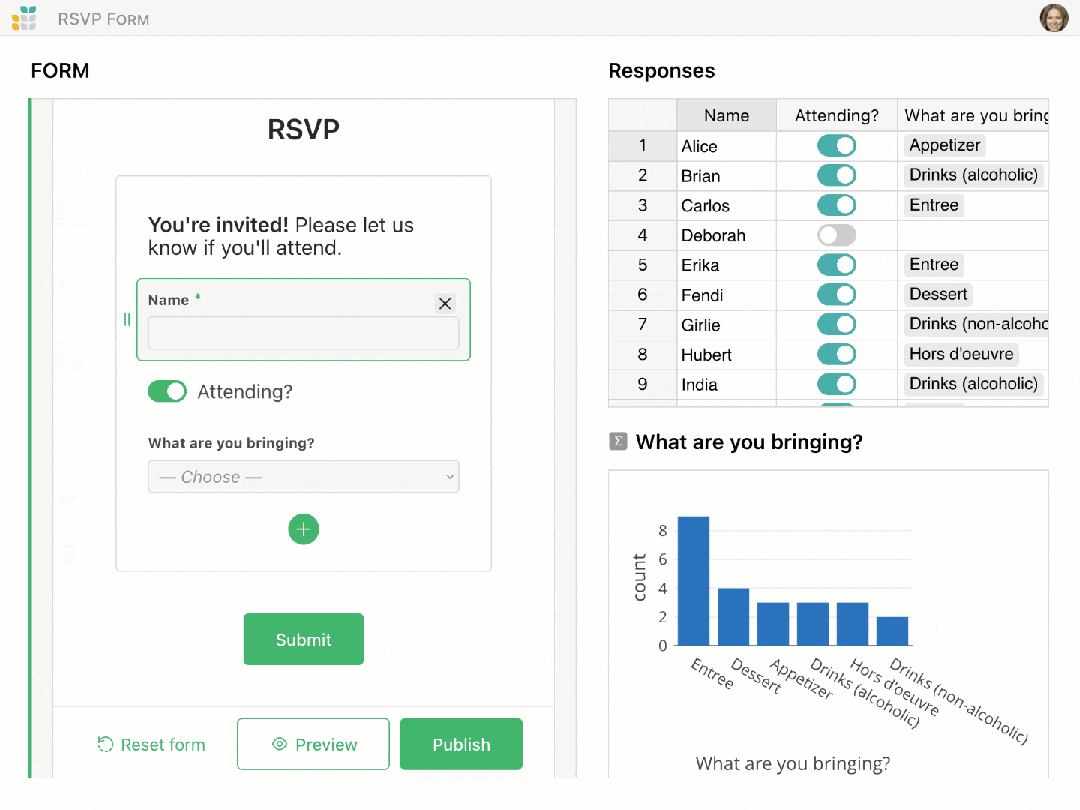
Task: Select the Attending? column header
Action: pyautogui.click(x=837, y=115)
